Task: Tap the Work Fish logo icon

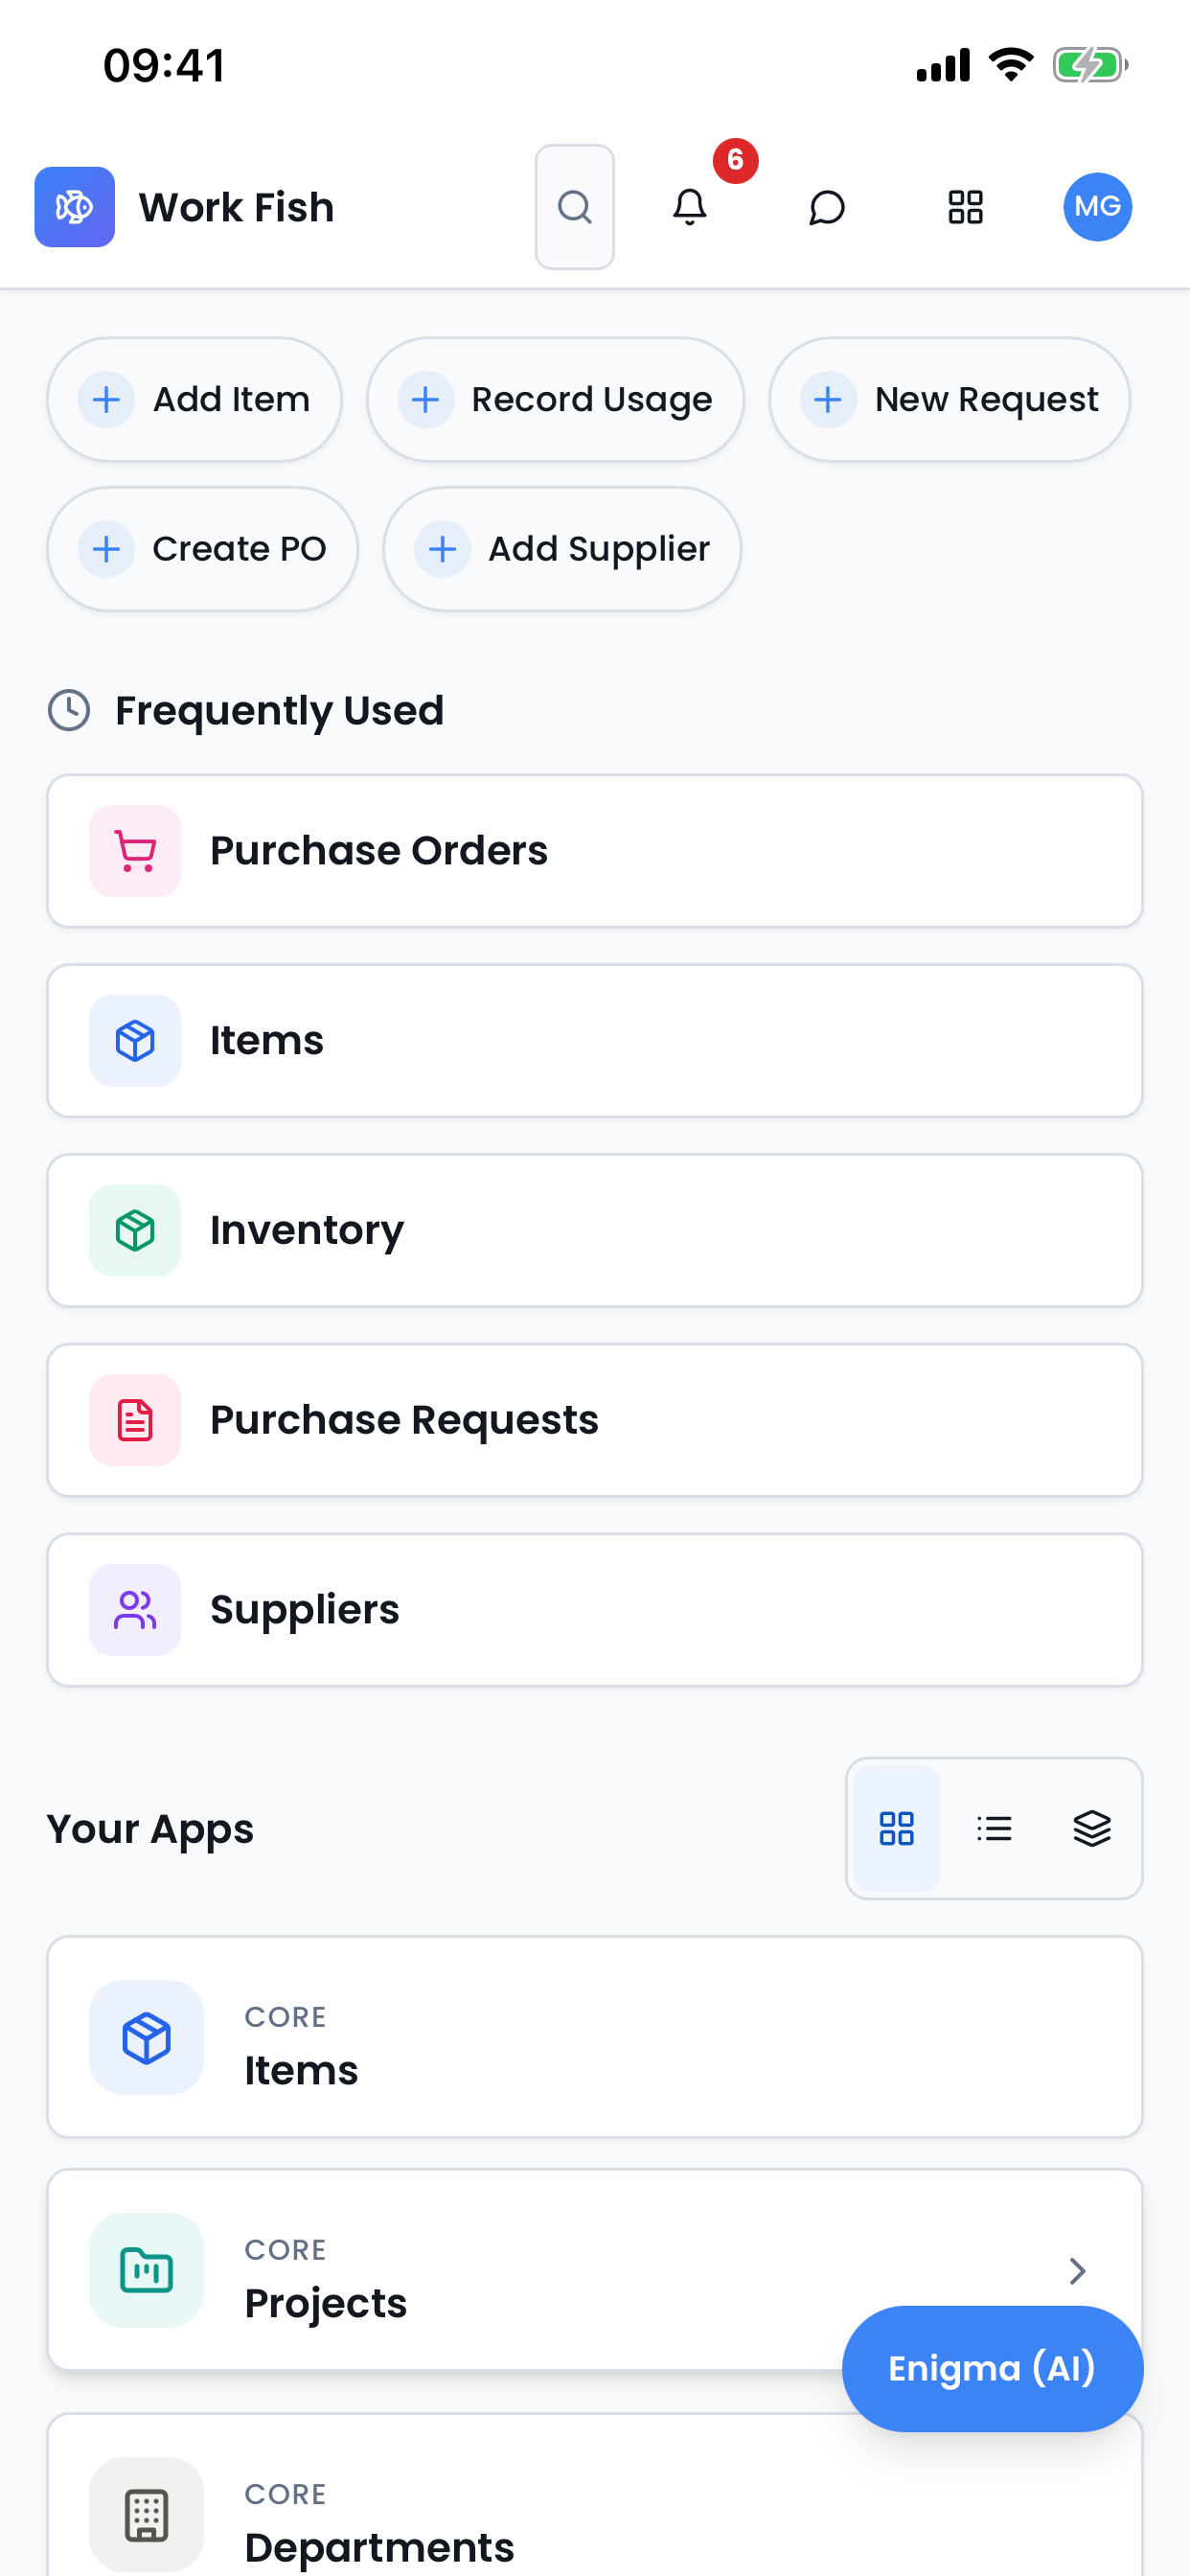Action: pos(75,207)
